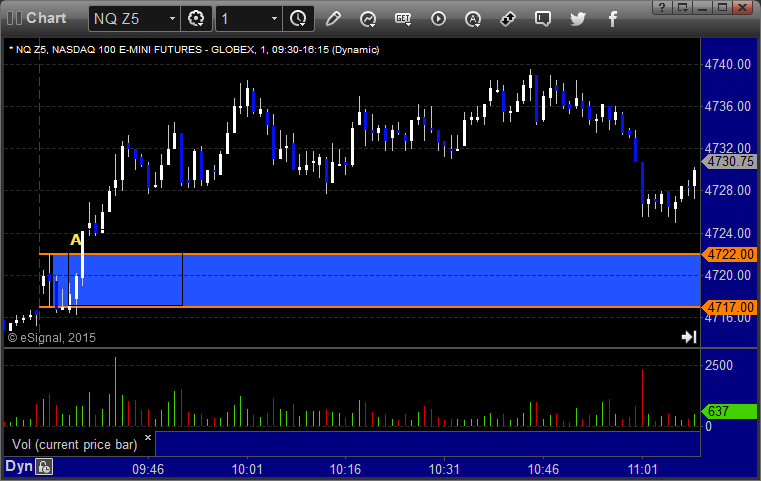Click the Chart title label

(x=46, y=18)
